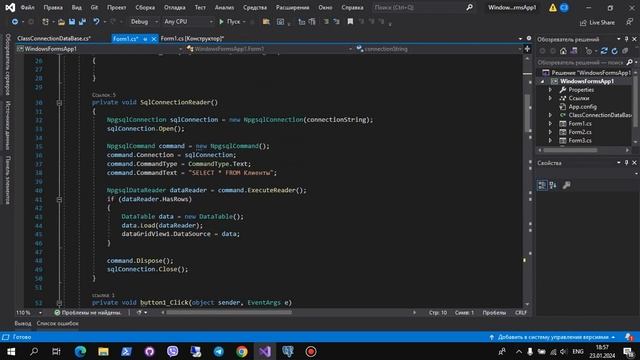
Task: Click the Visual Studio logo icon
Action: (x=10, y=7)
